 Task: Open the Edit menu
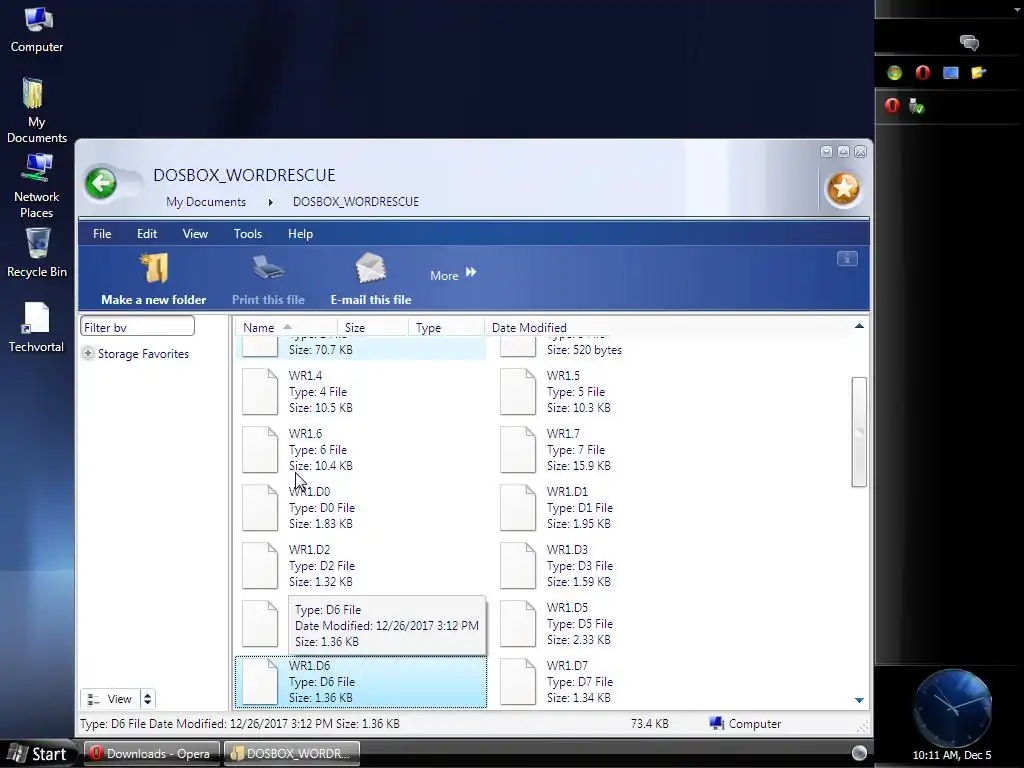tap(147, 234)
